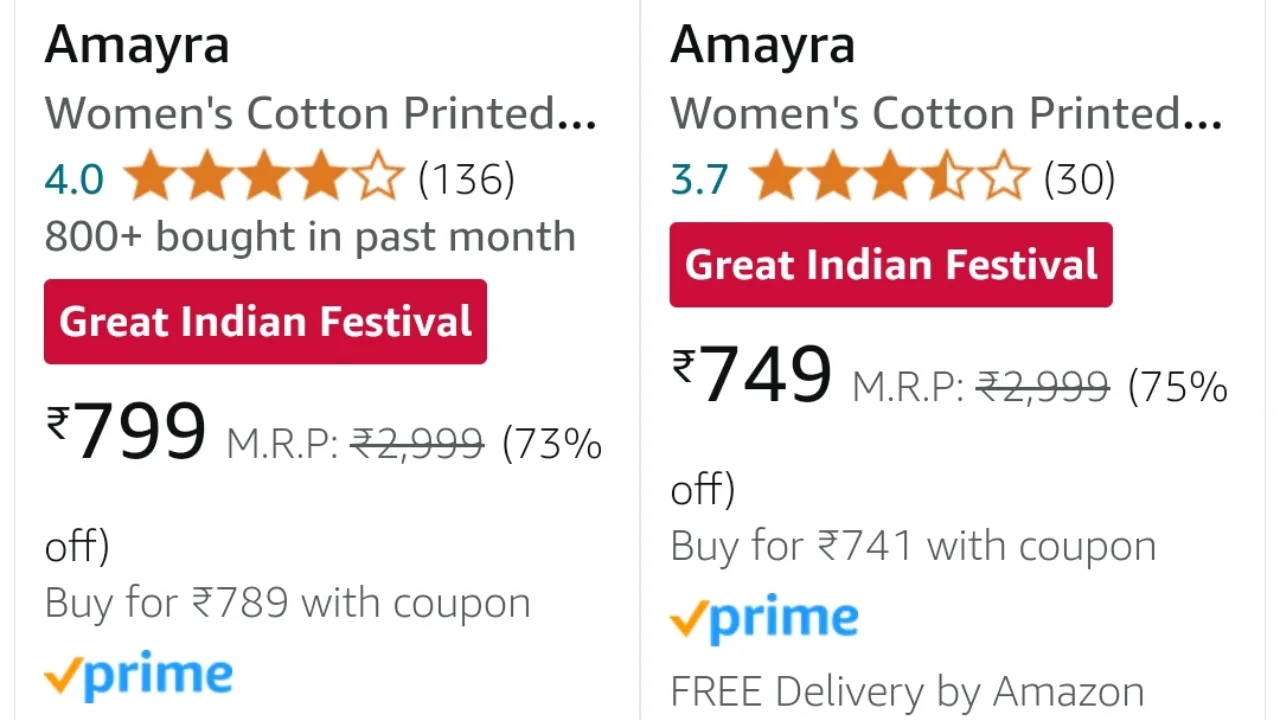Click the star rating of the 4.0 product
The height and width of the screenshot is (720, 1280).
[x=264, y=179]
